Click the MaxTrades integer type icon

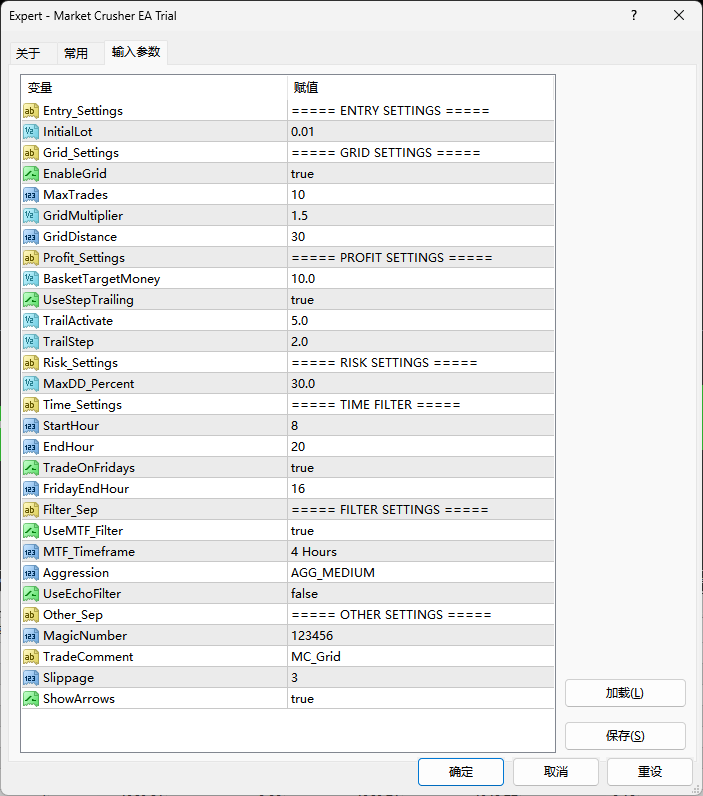30,195
